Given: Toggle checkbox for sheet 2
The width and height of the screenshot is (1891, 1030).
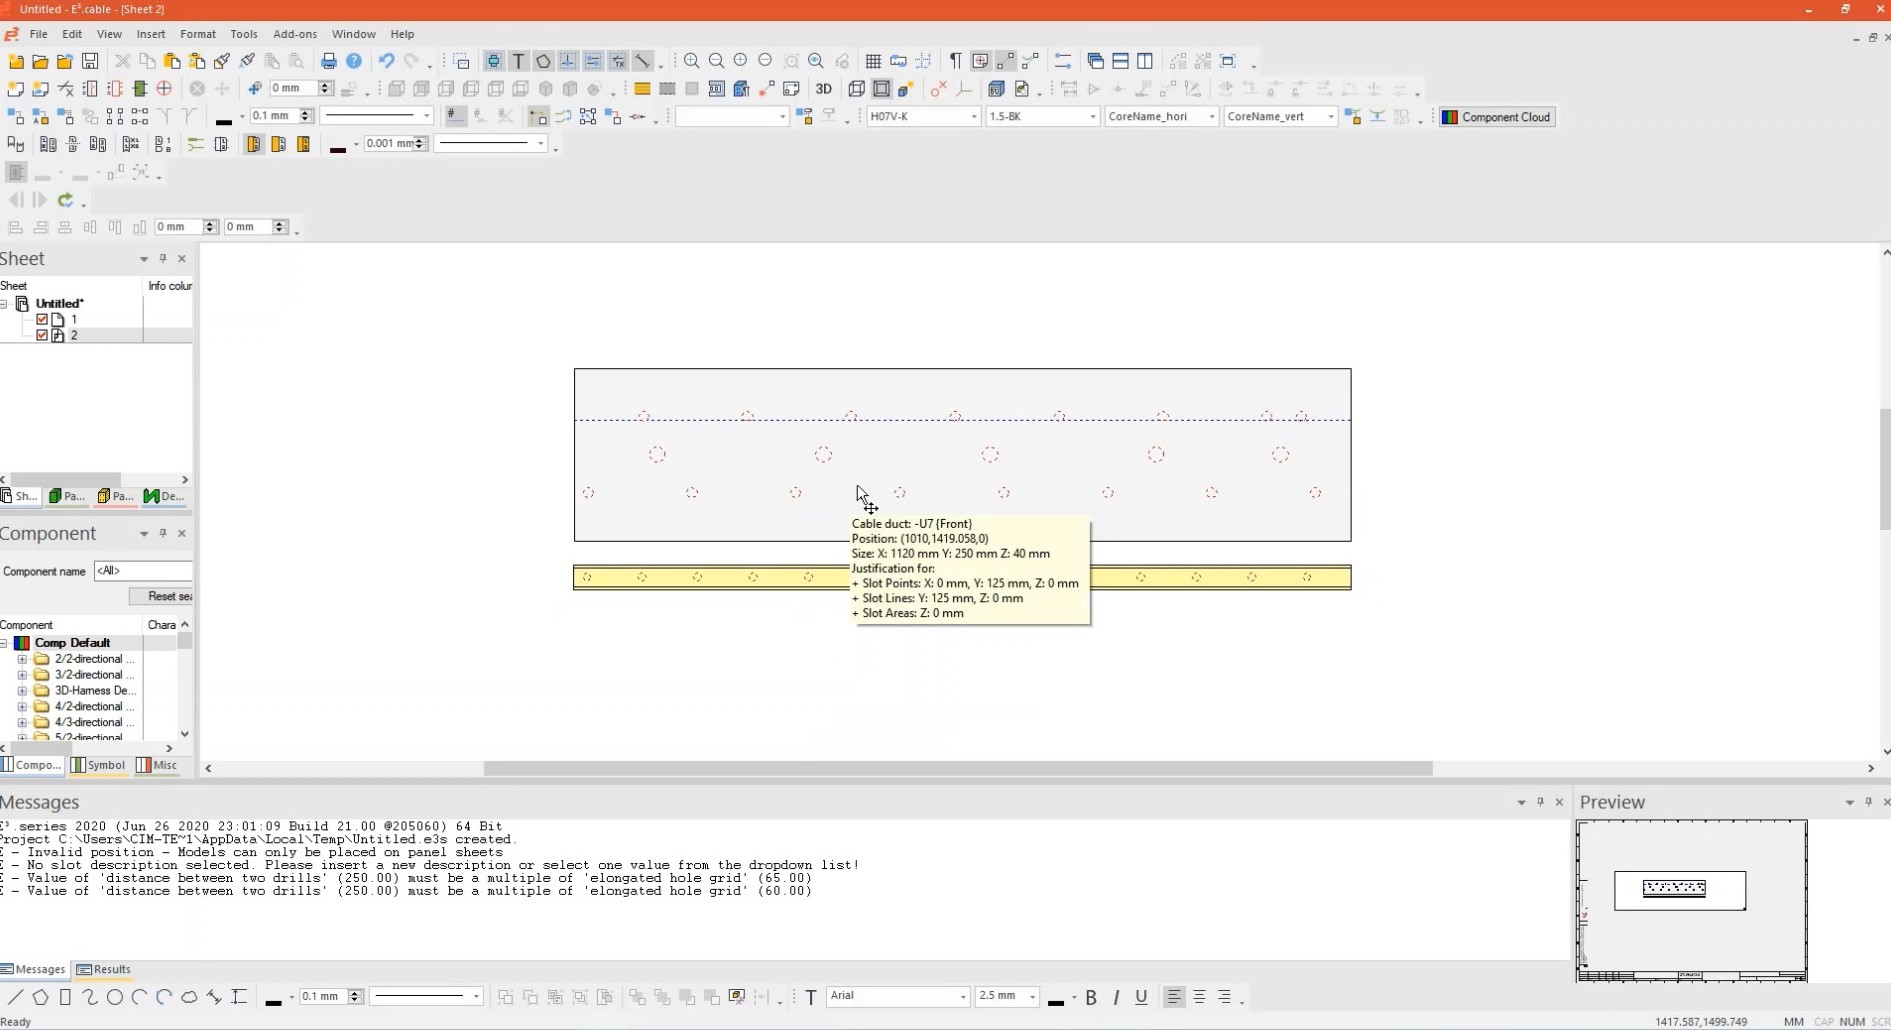Looking at the screenshot, I should 42,335.
